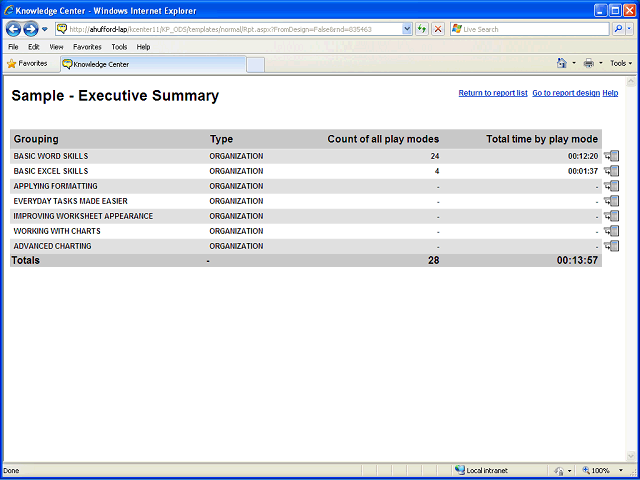This screenshot has height=480, width=640.
Task: Go forward with the browser Forward arrow
Action: pyautogui.click(x=31, y=29)
